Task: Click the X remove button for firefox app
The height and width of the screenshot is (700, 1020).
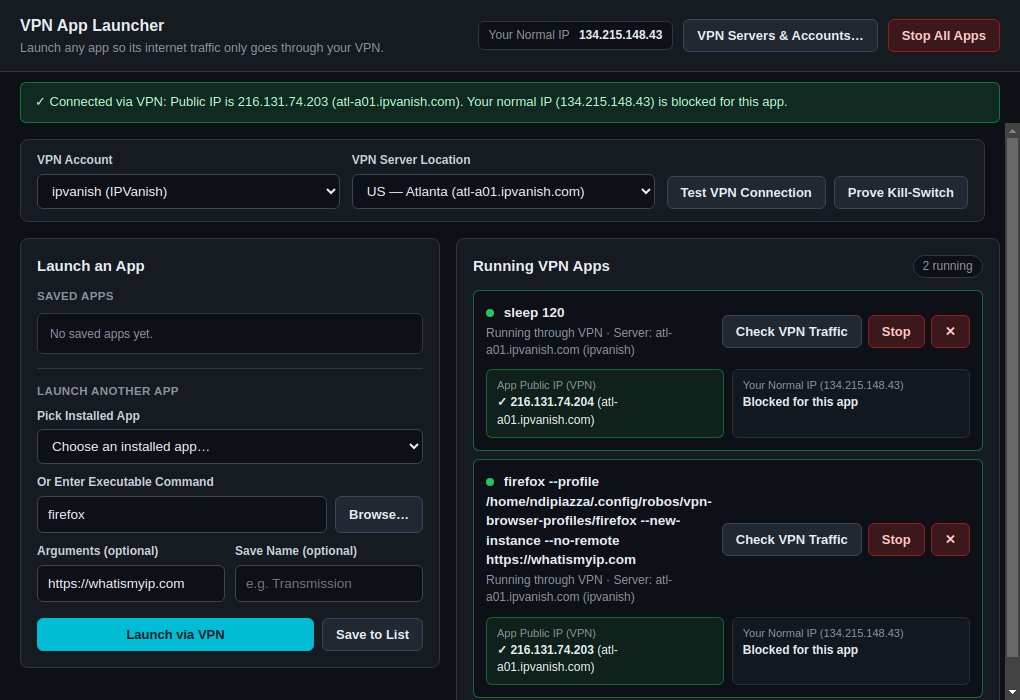Action: pos(950,539)
